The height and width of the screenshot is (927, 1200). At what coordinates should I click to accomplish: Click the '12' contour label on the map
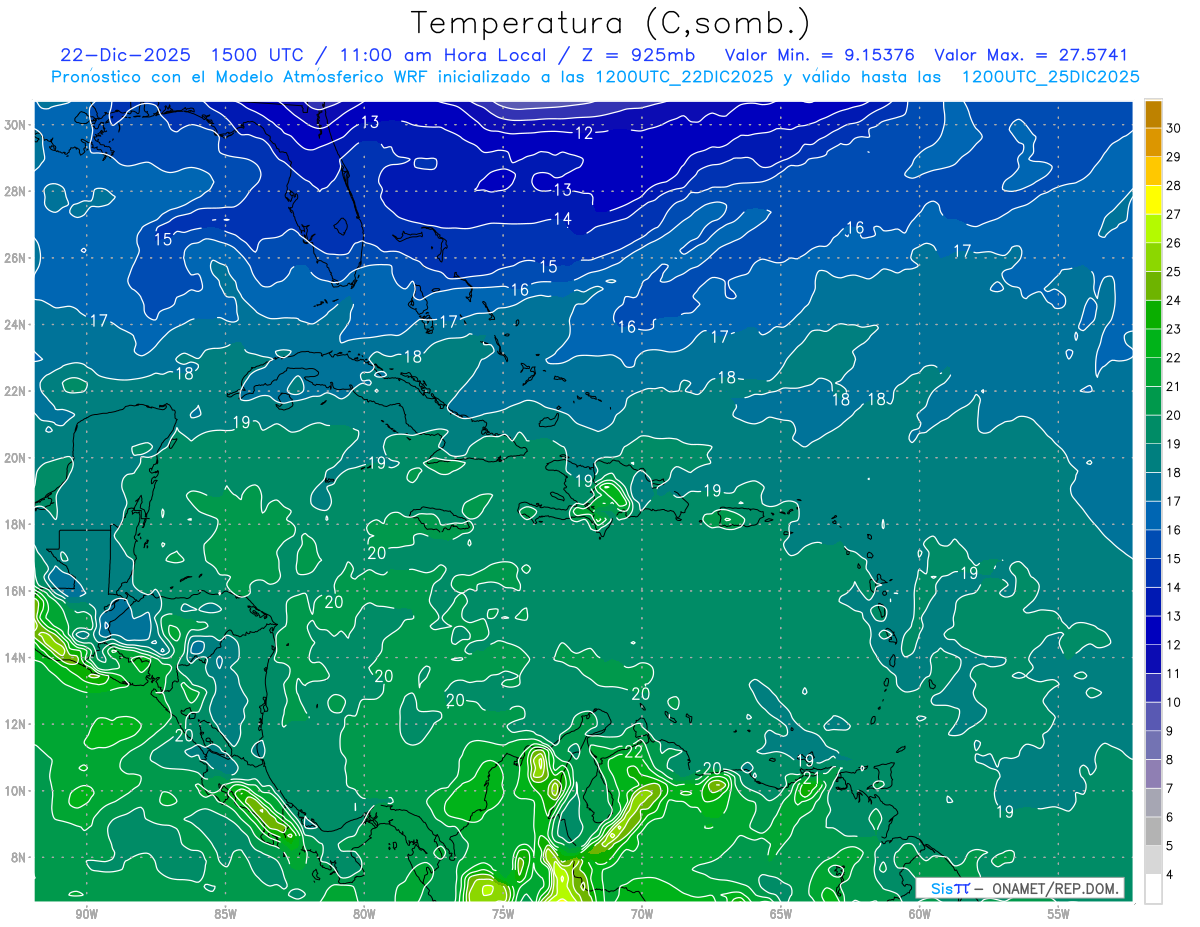tap(584, 133)
